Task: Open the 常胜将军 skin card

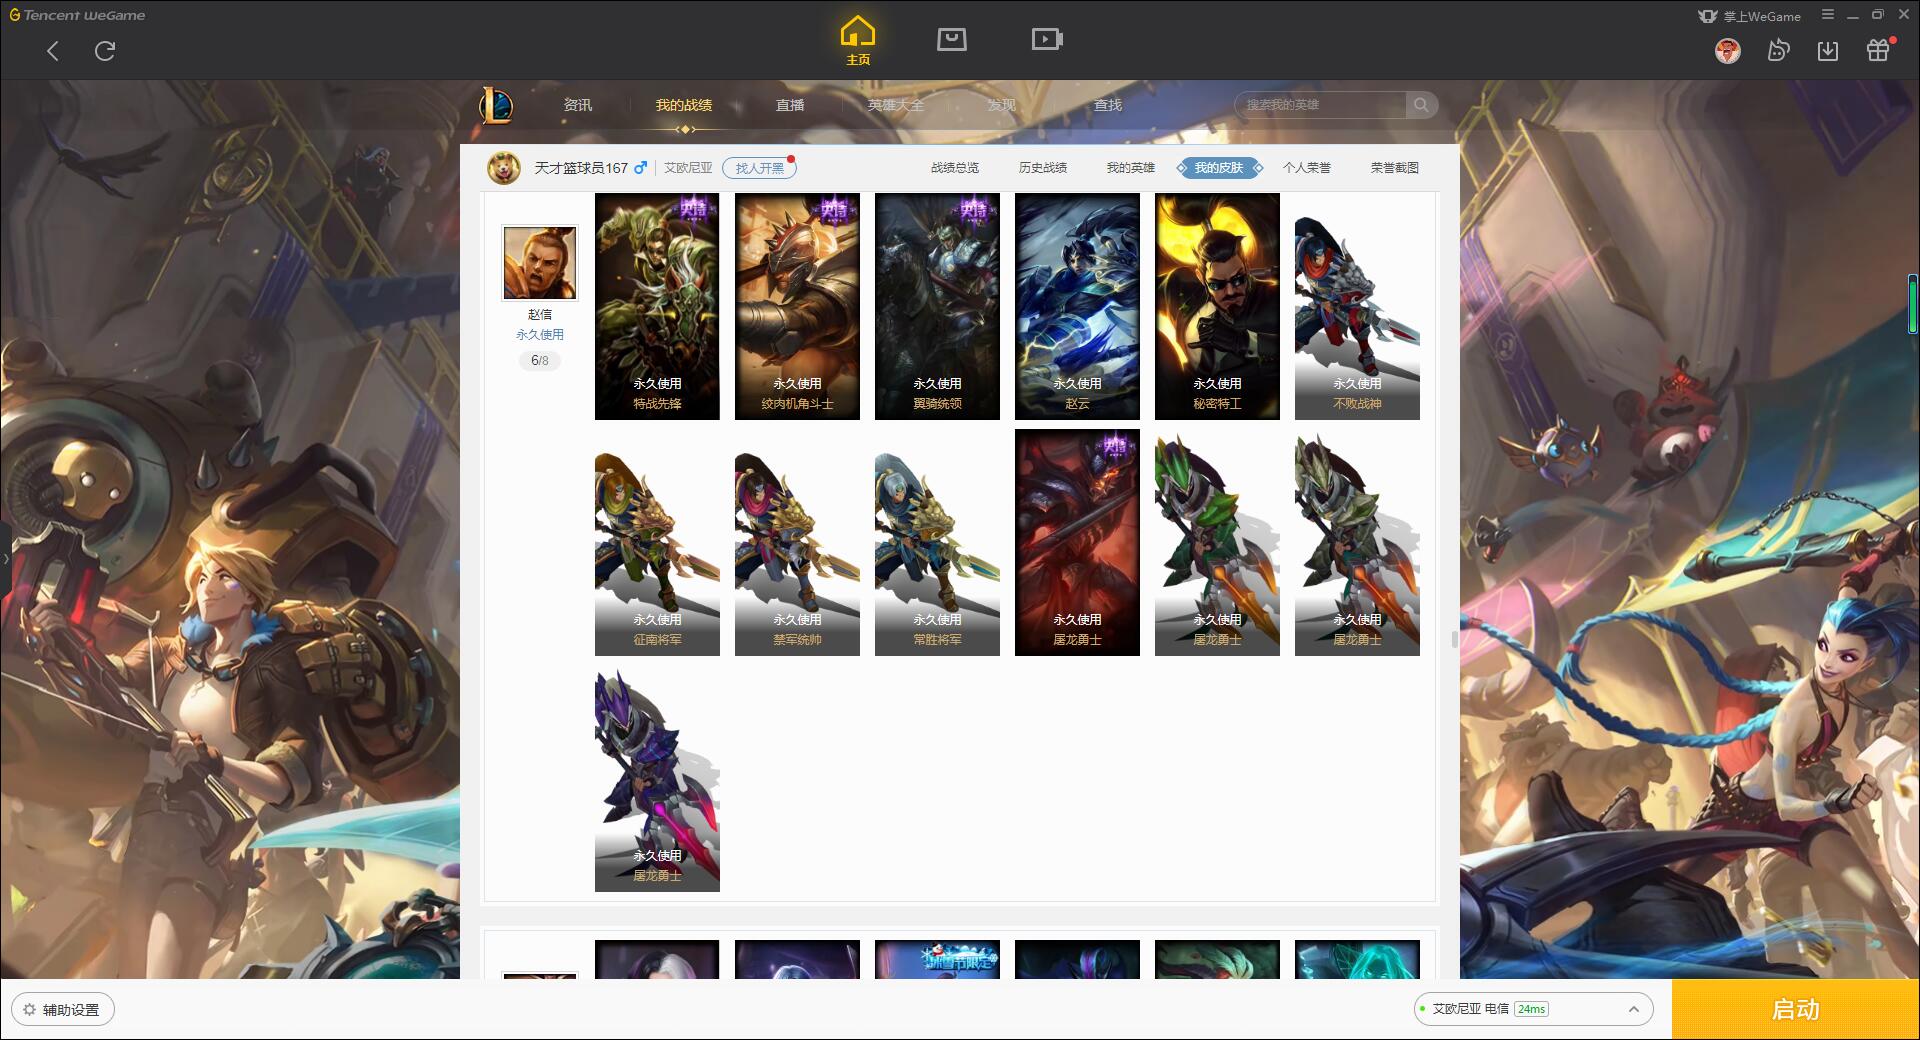Action: [x=937, y=542]
